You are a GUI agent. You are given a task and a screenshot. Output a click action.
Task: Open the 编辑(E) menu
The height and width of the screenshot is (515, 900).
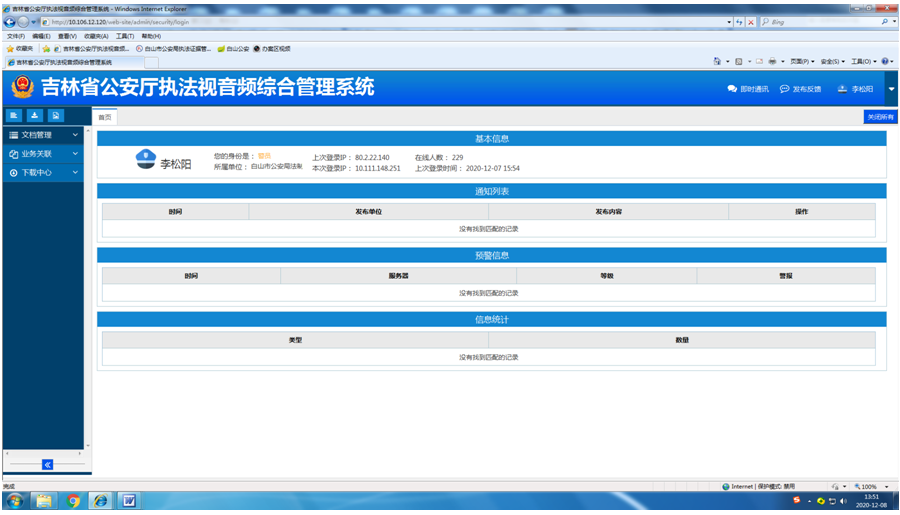click(41, 36)
